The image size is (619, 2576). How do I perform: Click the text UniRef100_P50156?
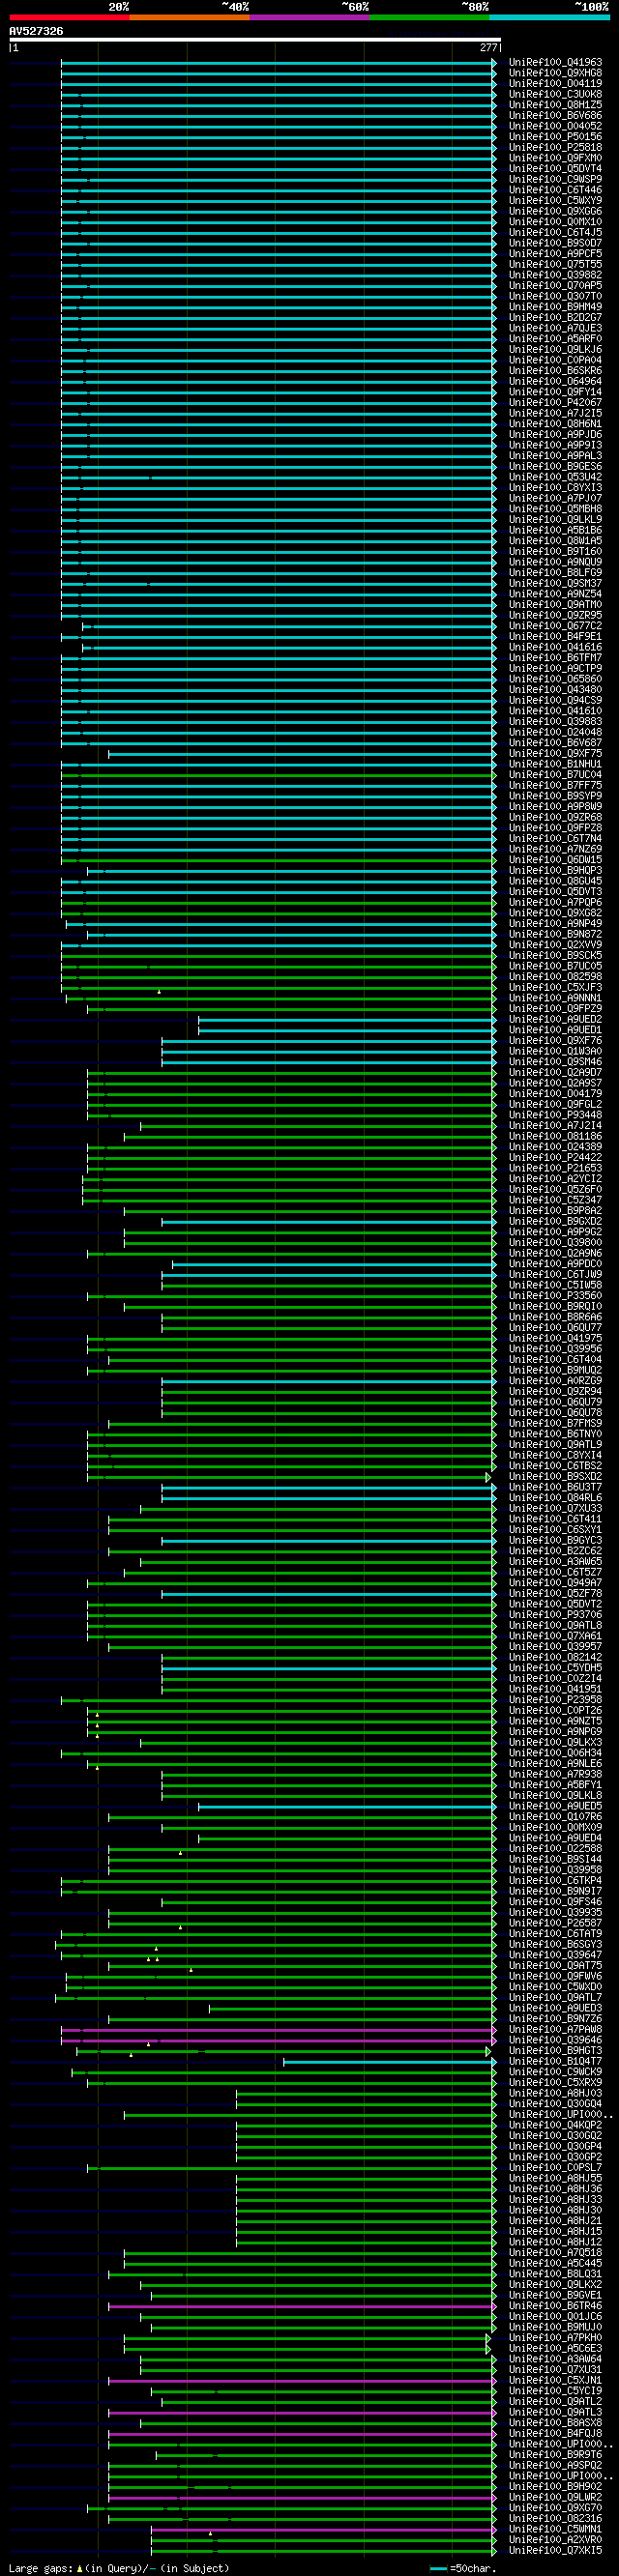click(555, 137)
